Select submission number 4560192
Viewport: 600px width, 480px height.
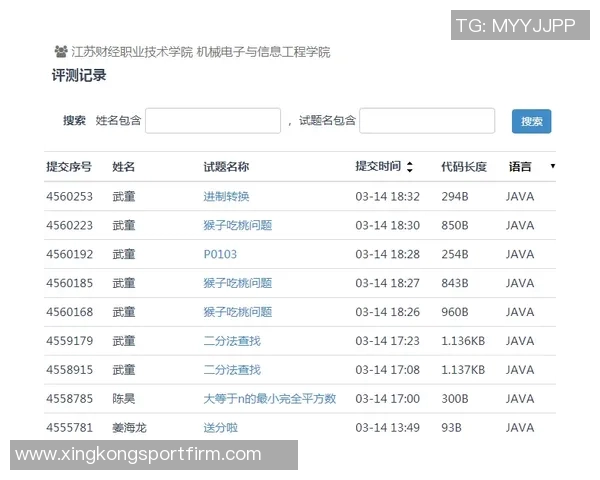pyautogui.click(x=70, y=254)
